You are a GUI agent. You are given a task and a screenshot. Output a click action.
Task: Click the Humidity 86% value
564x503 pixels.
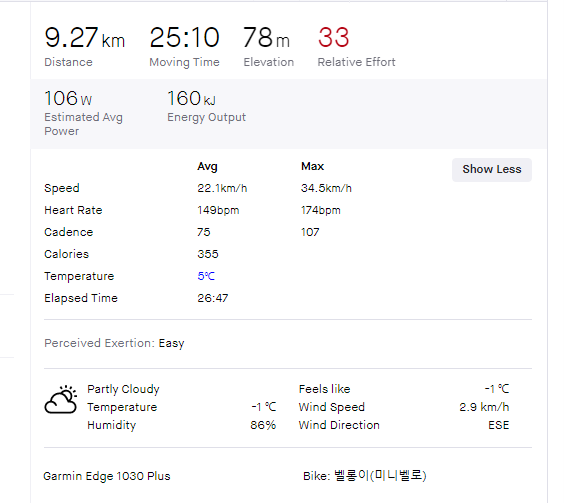(263, 425)
